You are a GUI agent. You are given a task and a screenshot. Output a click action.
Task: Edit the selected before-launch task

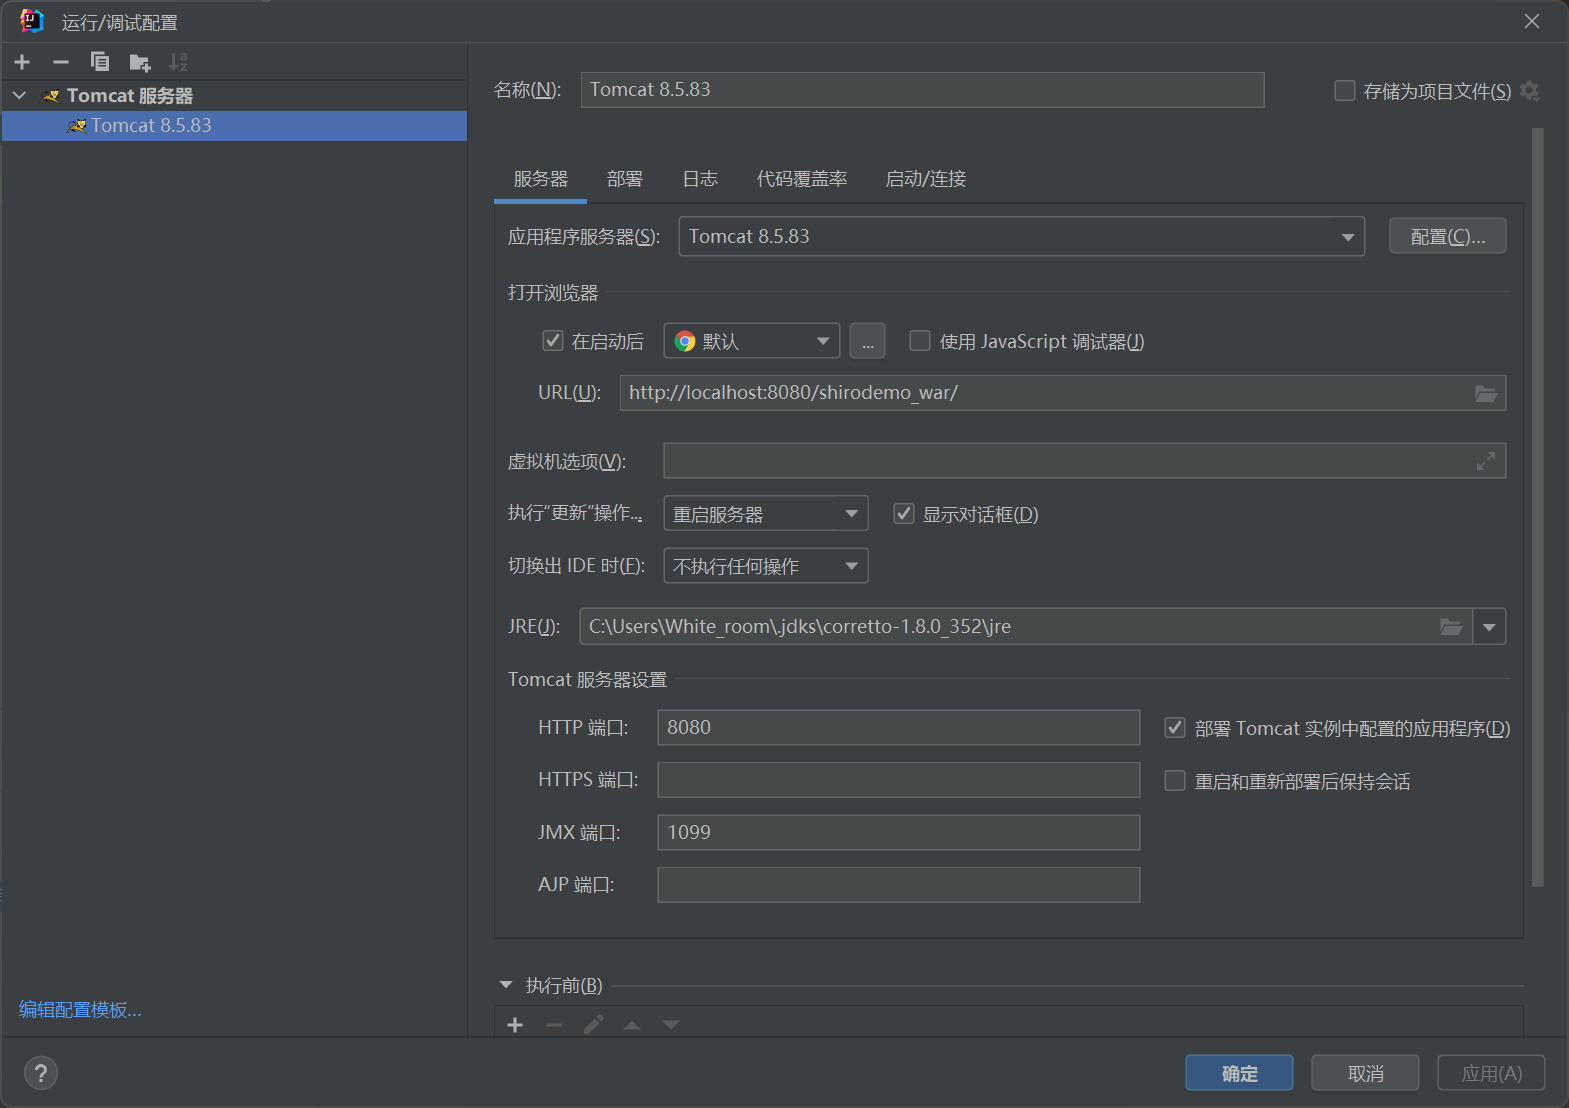pos(593,1025)
